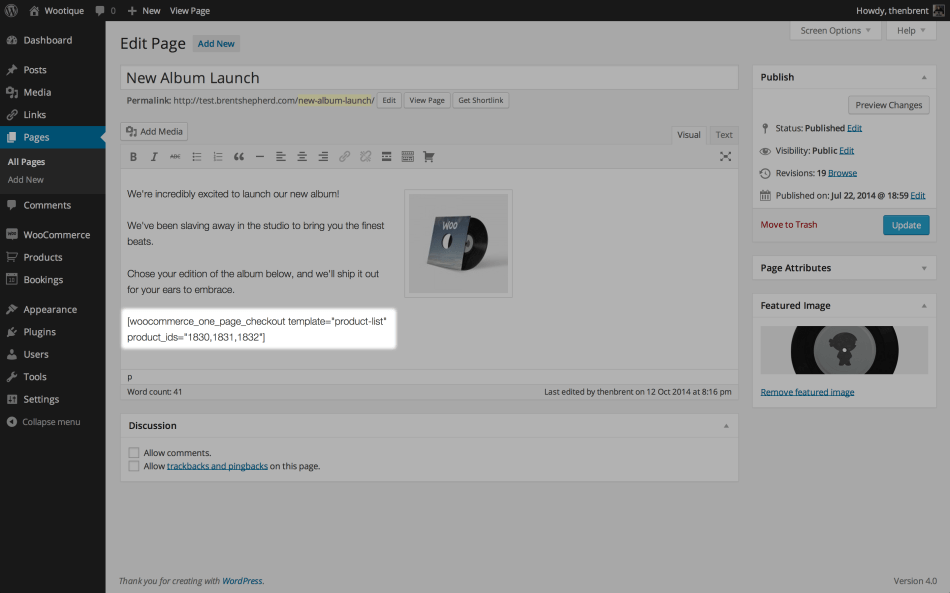Enable the Allow comments checkbox
The width and height of the screenshot is (950, 593).
click(134, 452)
